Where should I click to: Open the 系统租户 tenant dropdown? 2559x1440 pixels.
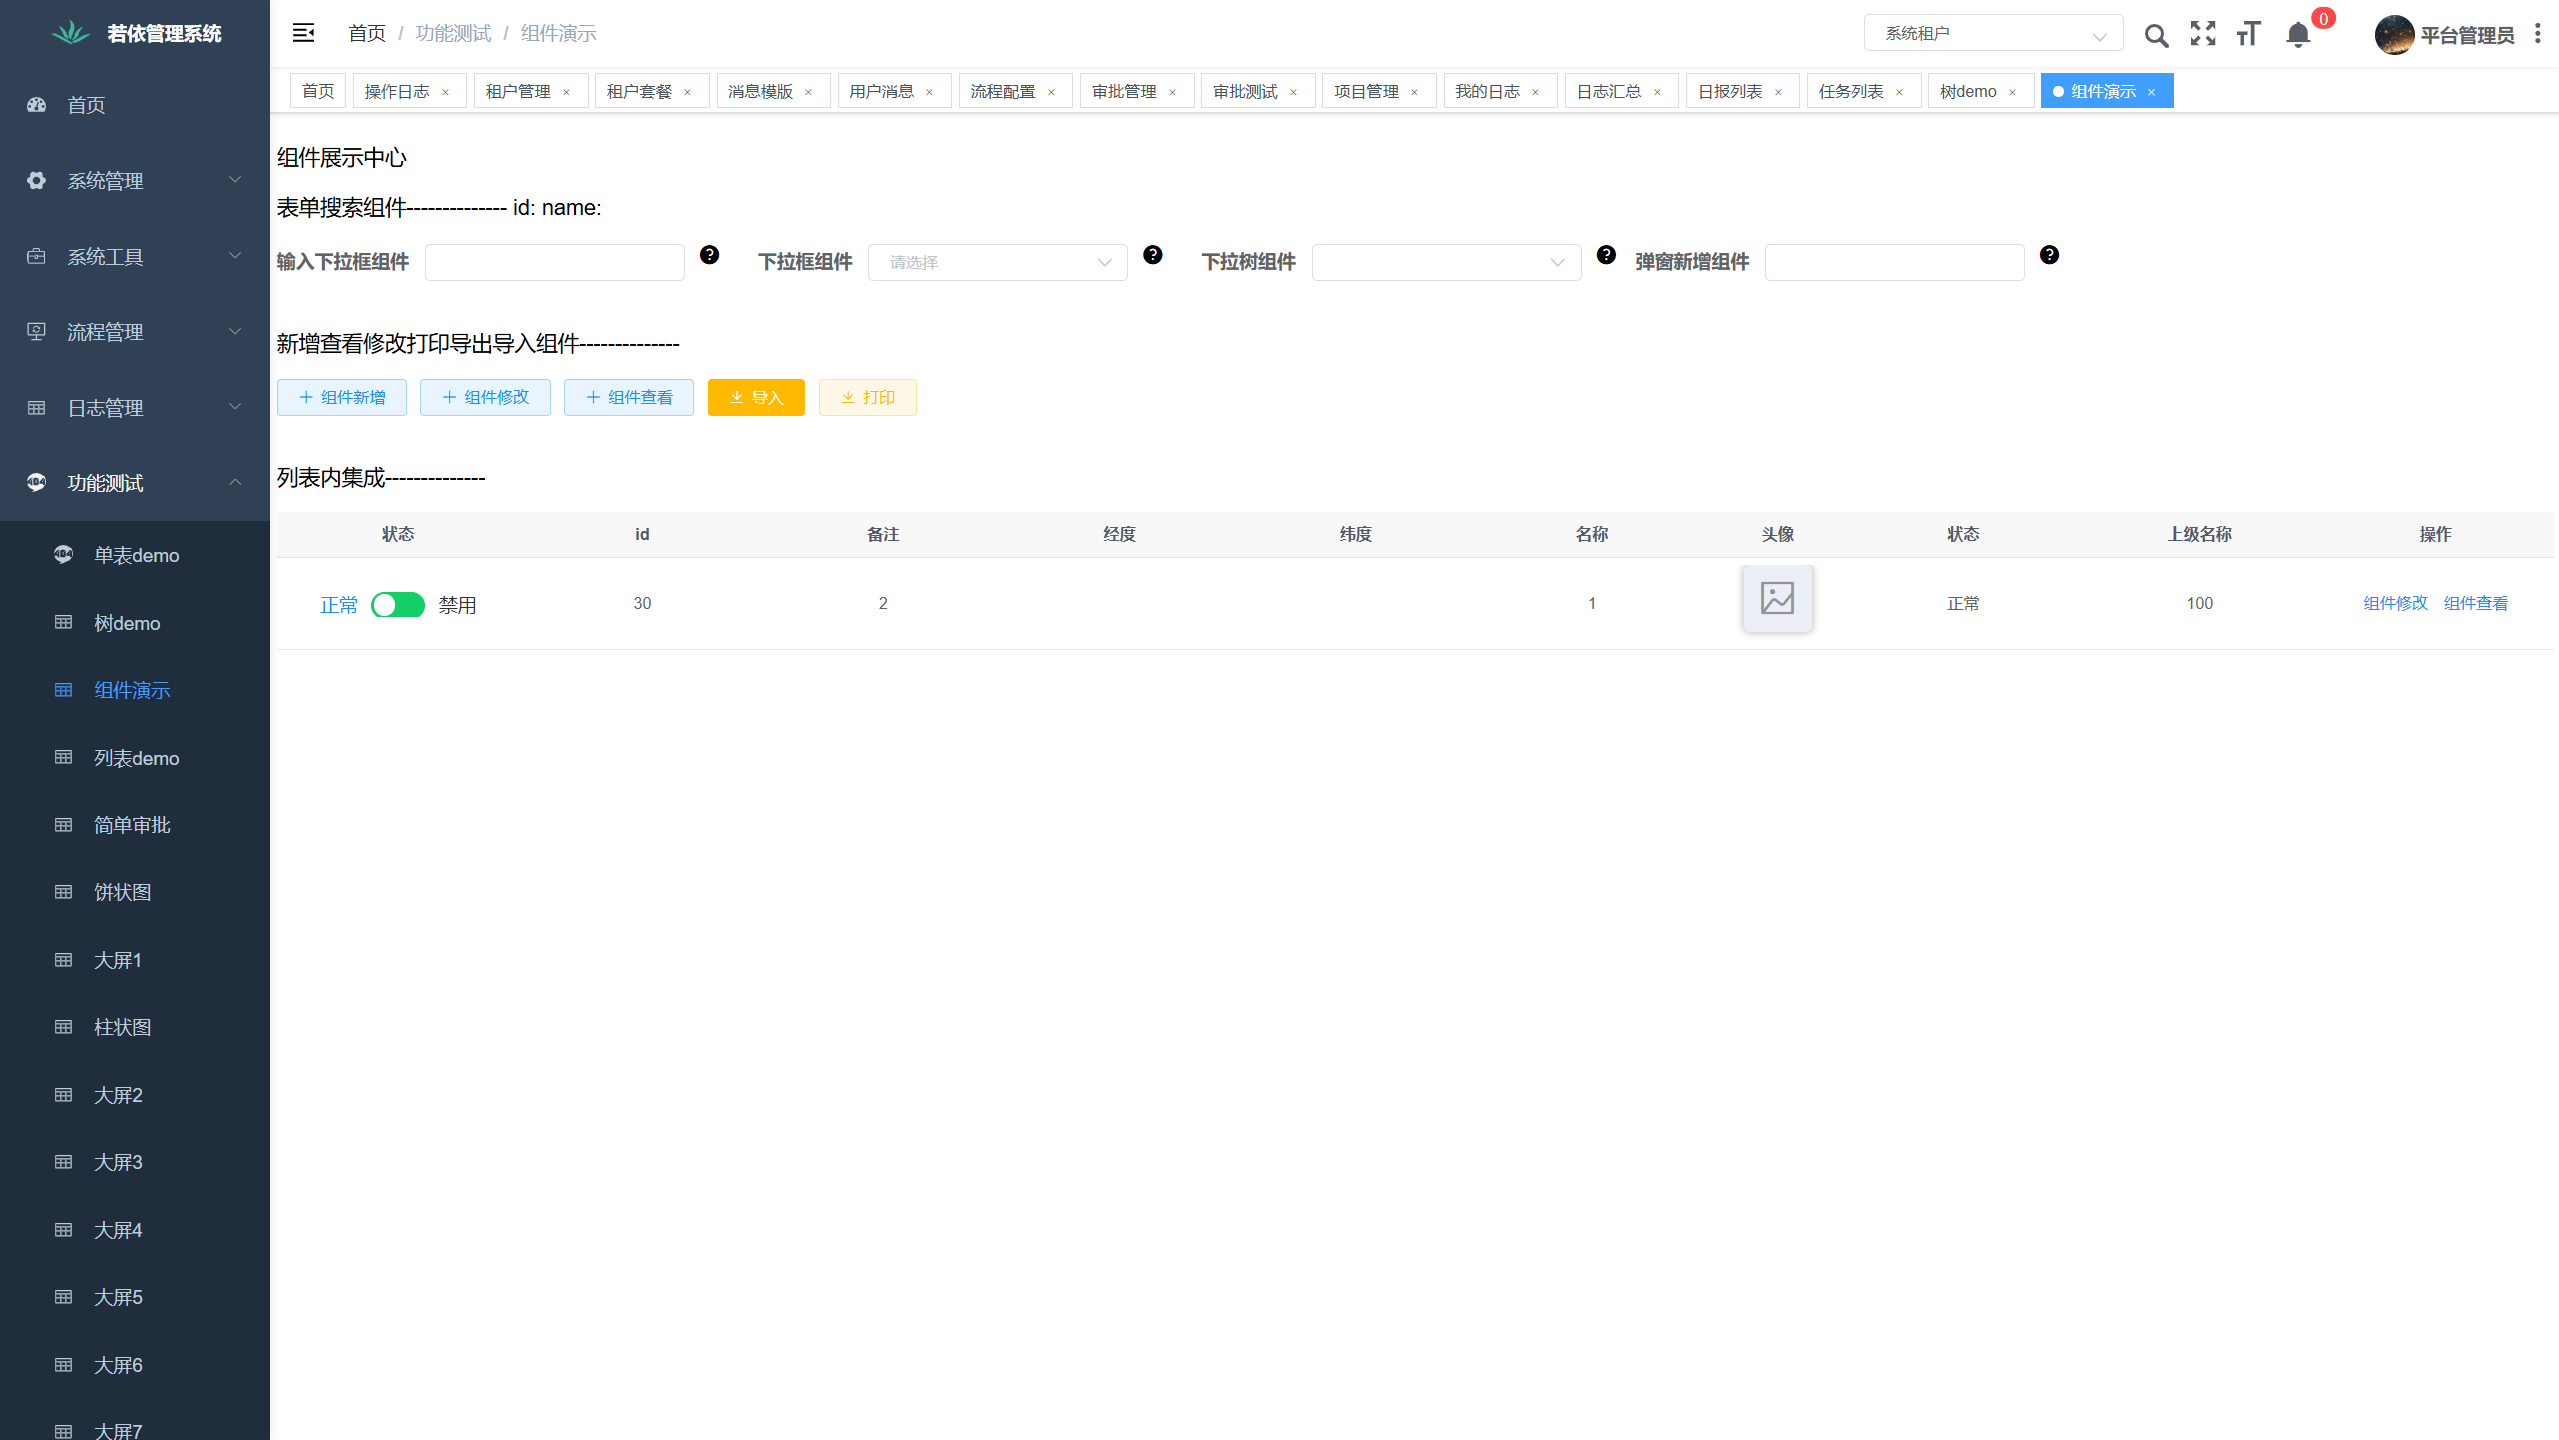pyautogui.click(x=1993, y=34)
